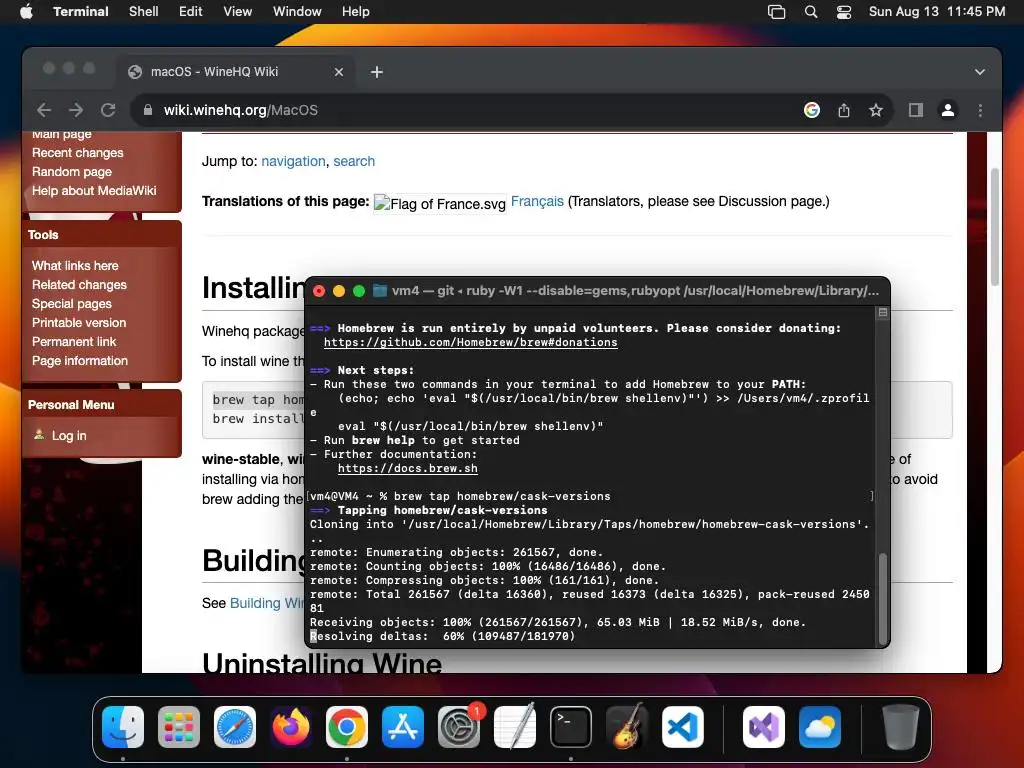Open Chrome three-dot menu

tap(980, 110)
